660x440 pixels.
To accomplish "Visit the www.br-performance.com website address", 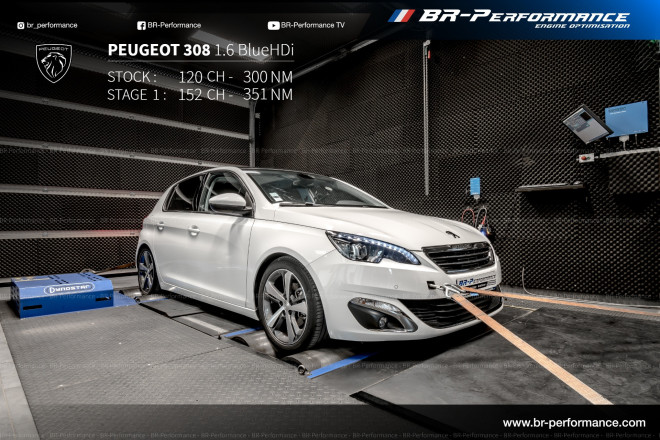I will [573, 423].
